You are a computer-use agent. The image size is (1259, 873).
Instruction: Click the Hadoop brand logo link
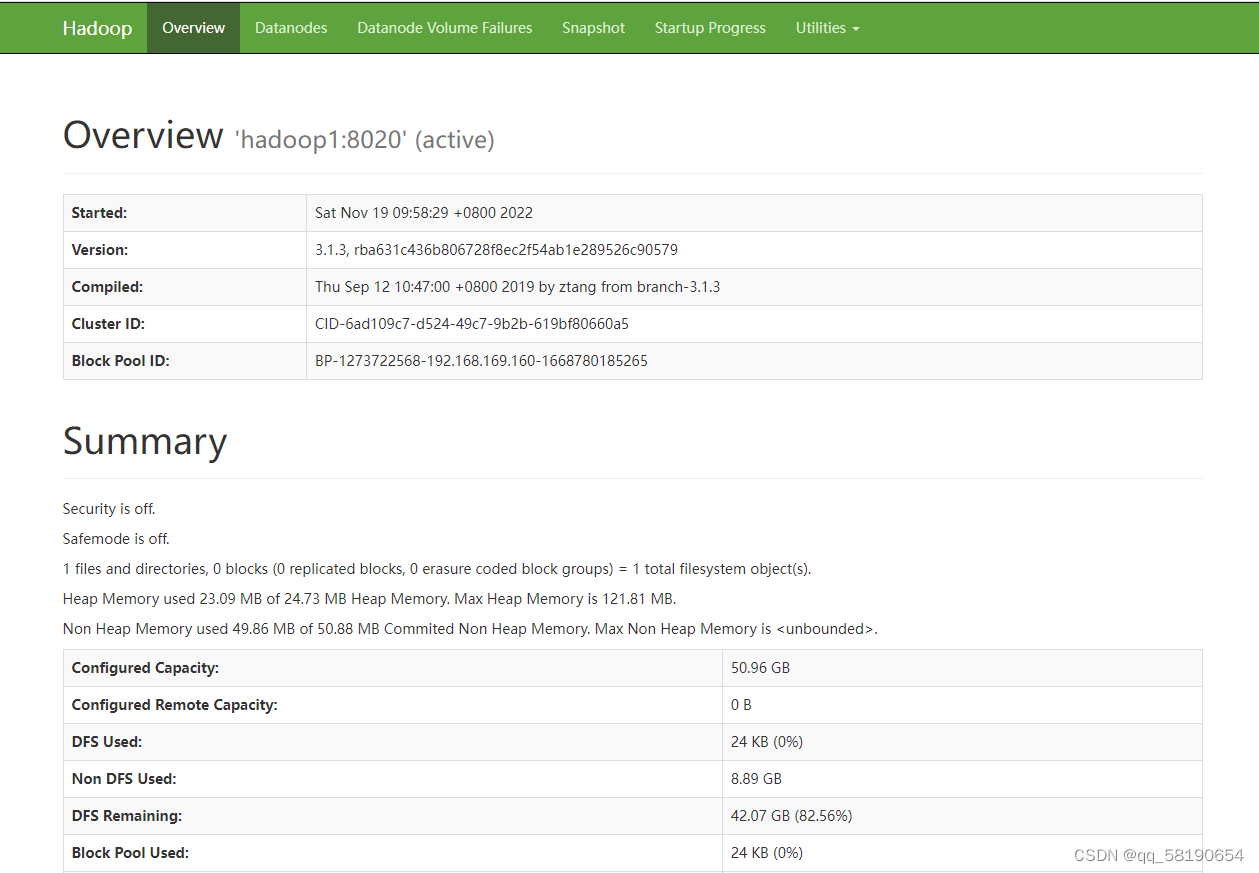click(x=97, y=27)
